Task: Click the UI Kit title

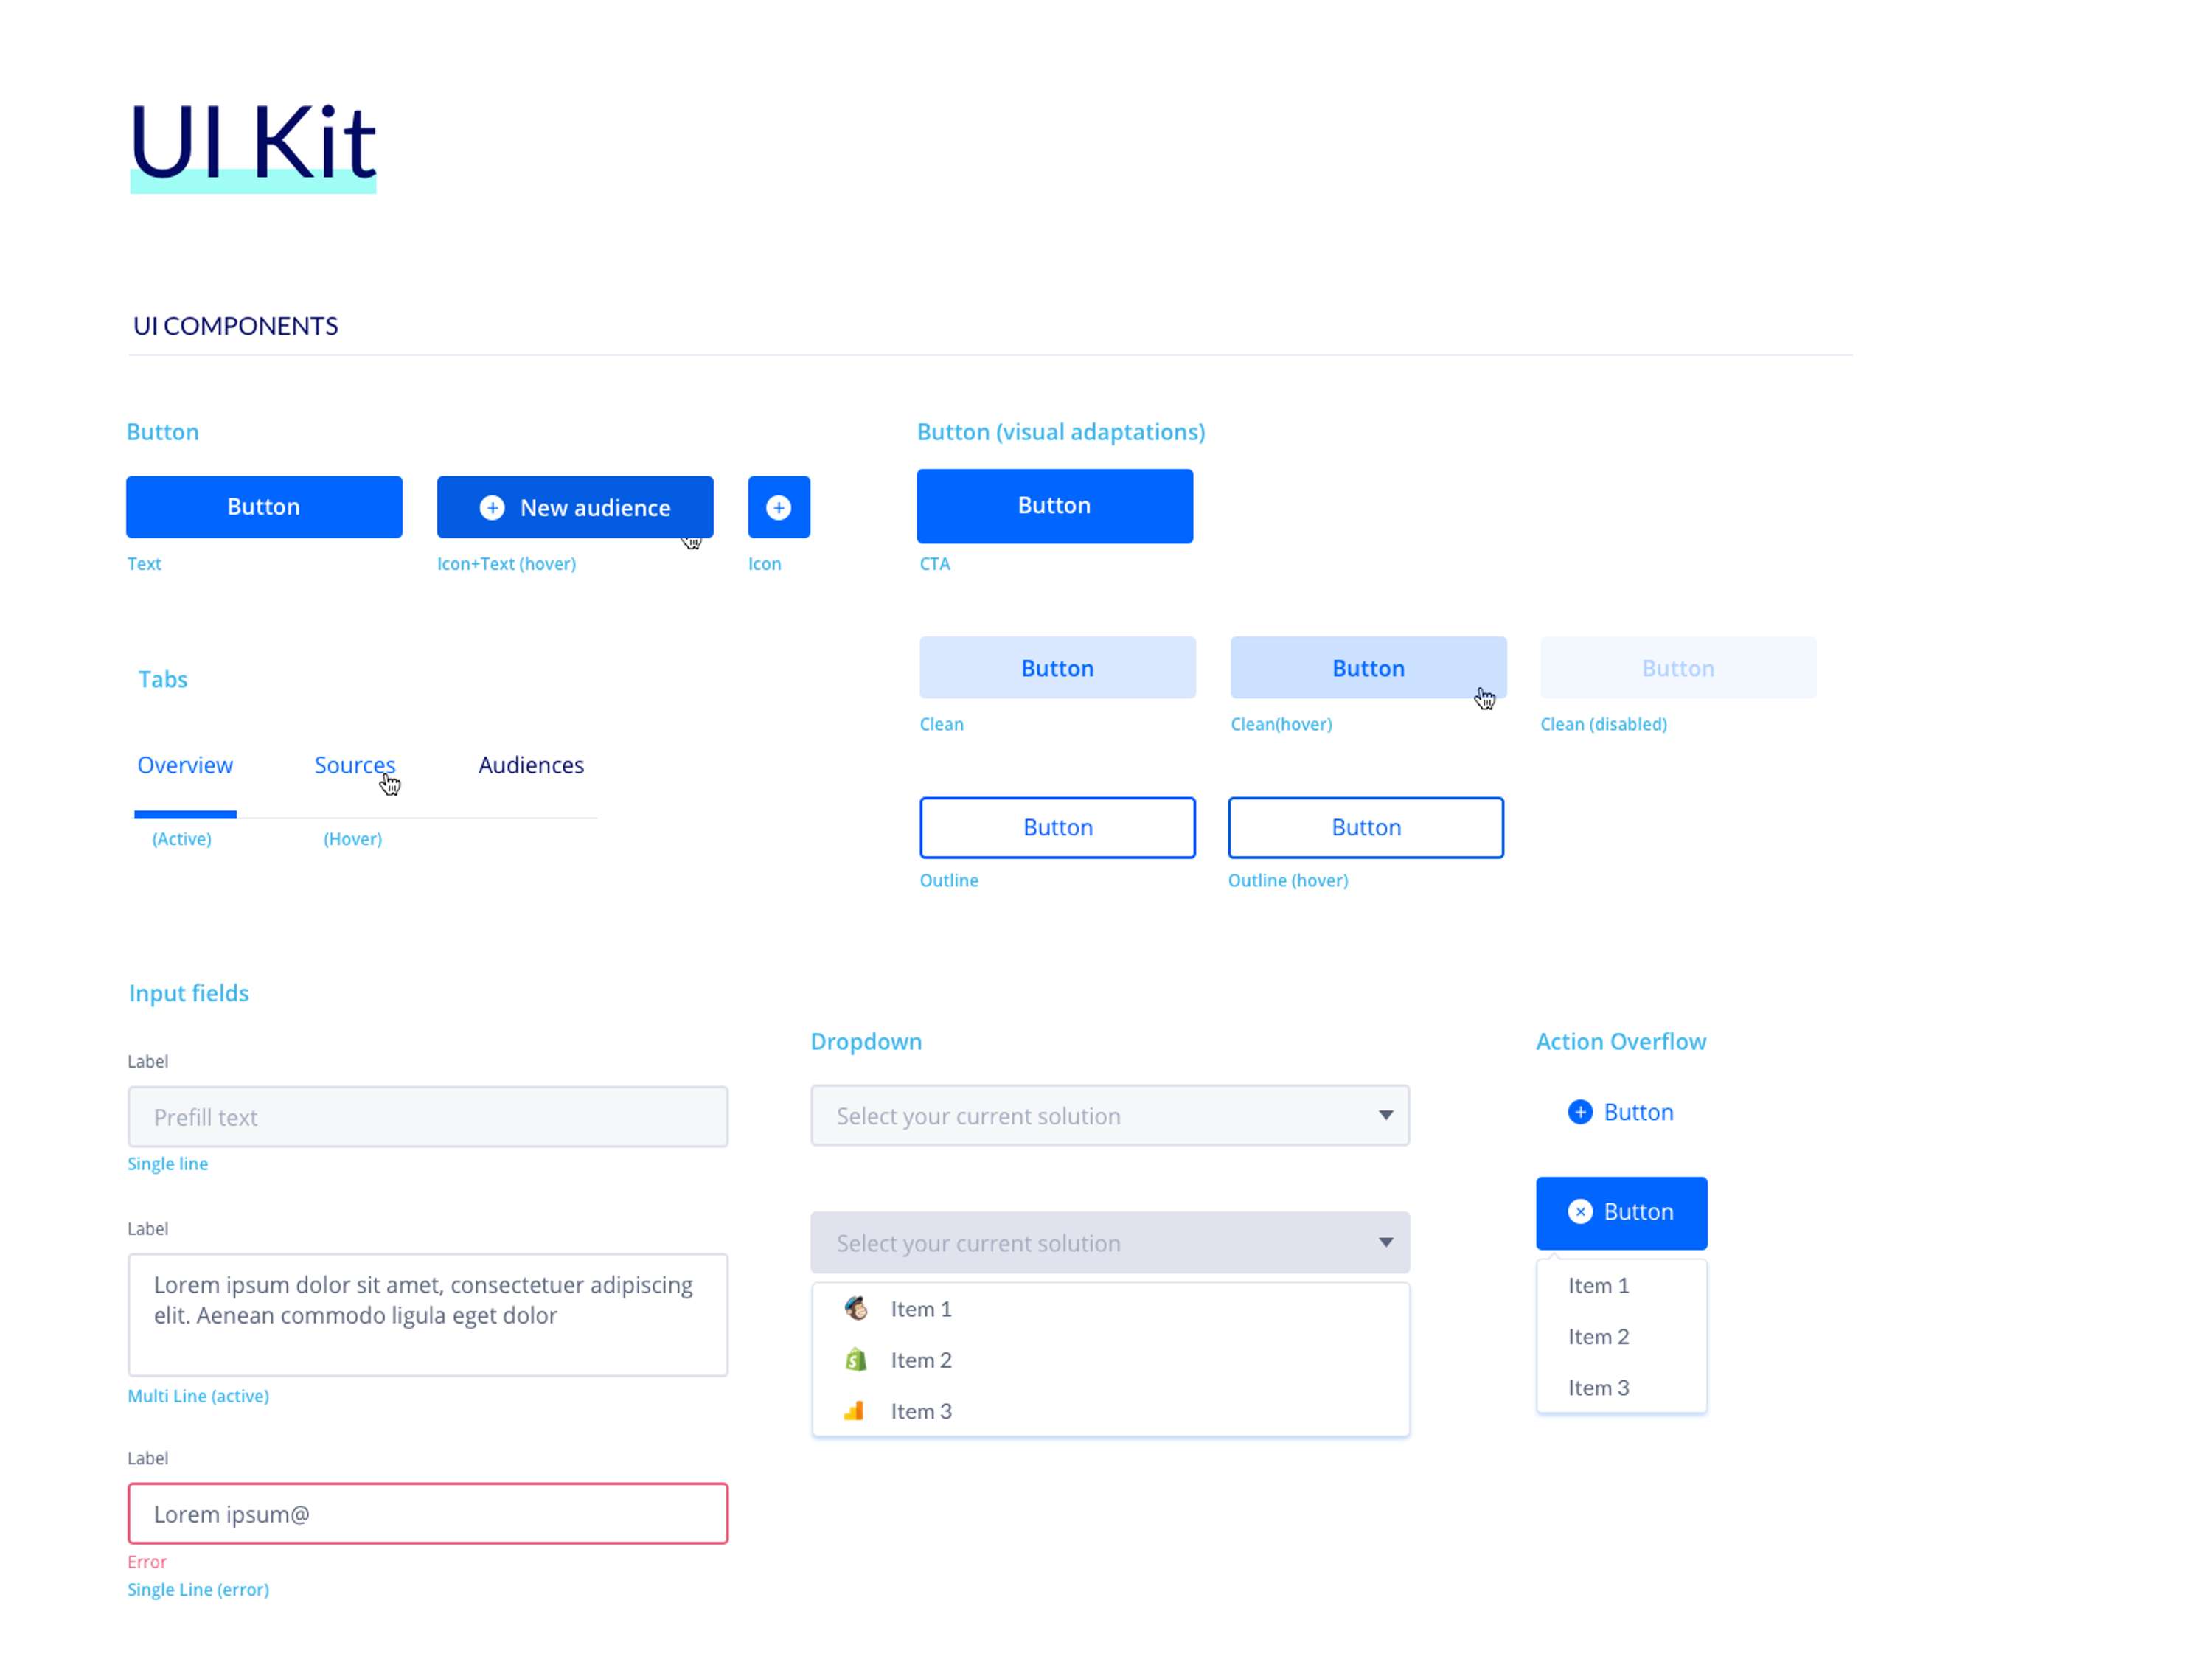Action: [x=253, y=142]
